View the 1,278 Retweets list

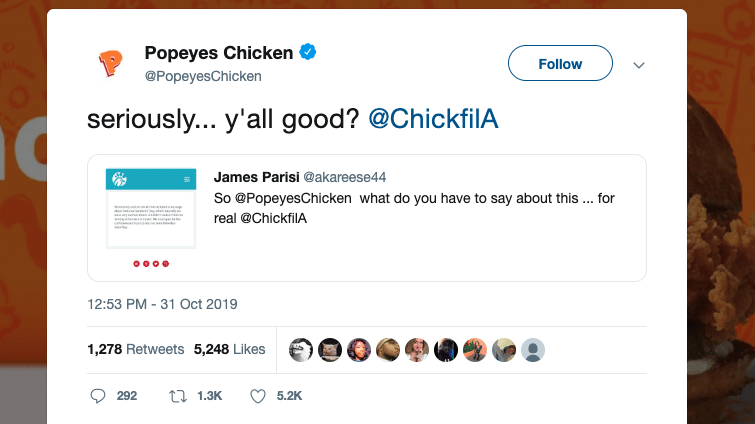pos(136,349)
